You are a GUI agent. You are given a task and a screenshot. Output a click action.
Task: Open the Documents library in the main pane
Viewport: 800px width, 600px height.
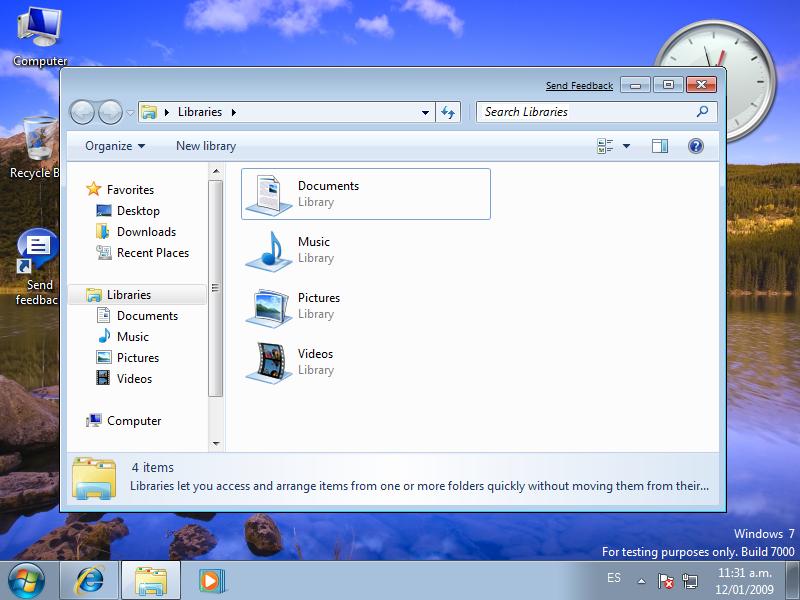tap(328, 193)
